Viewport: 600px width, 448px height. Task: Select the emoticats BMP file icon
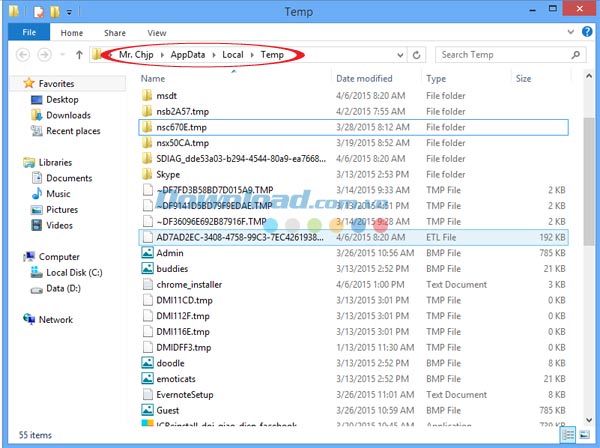pos(147,378)
